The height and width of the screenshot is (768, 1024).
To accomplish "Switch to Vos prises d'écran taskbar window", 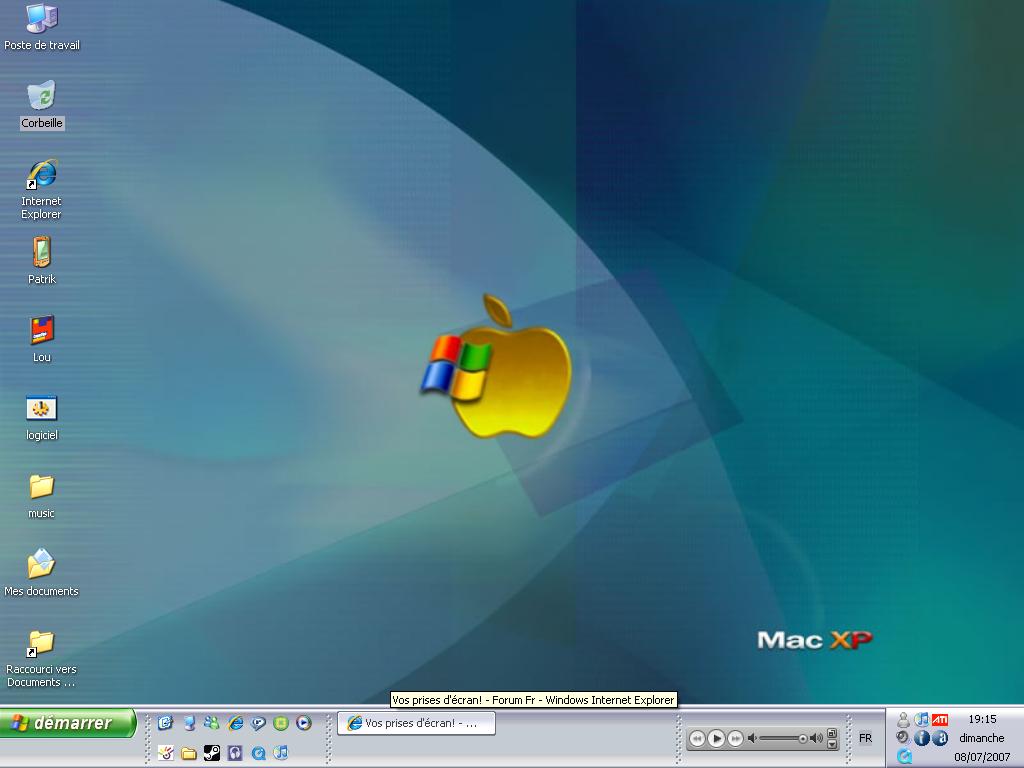I will pyautogui.click(x=417, y=724).
